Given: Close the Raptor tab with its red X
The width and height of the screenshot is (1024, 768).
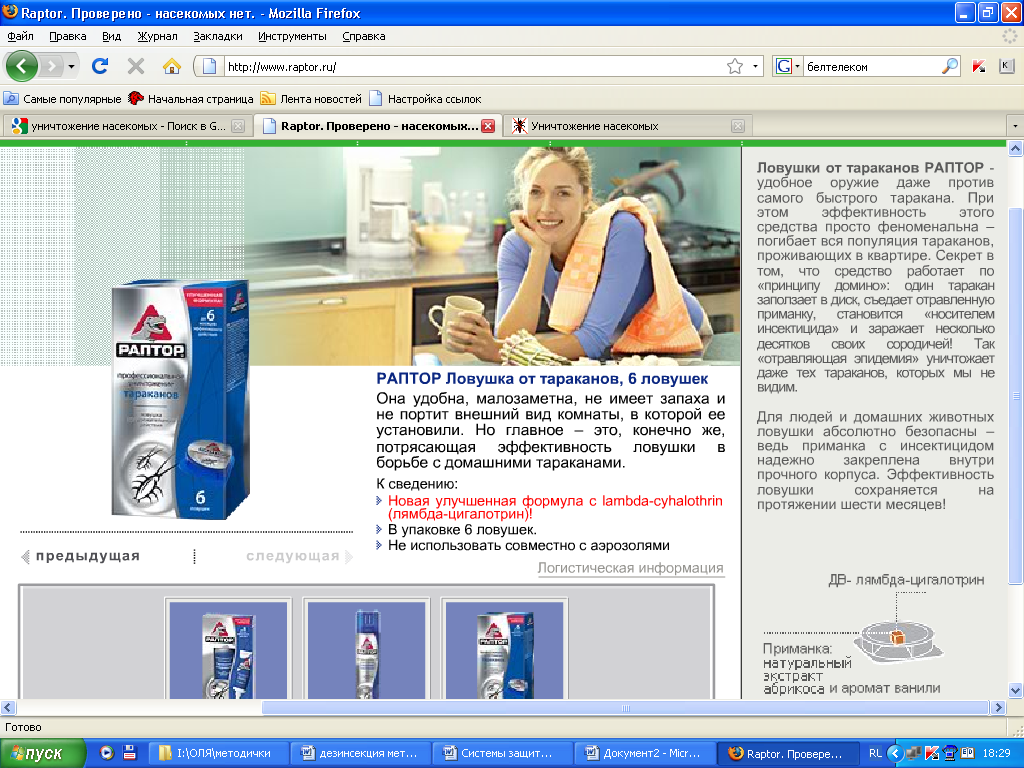Looking at the screenshot, I should pyautogui.click(x=488, y=126).
